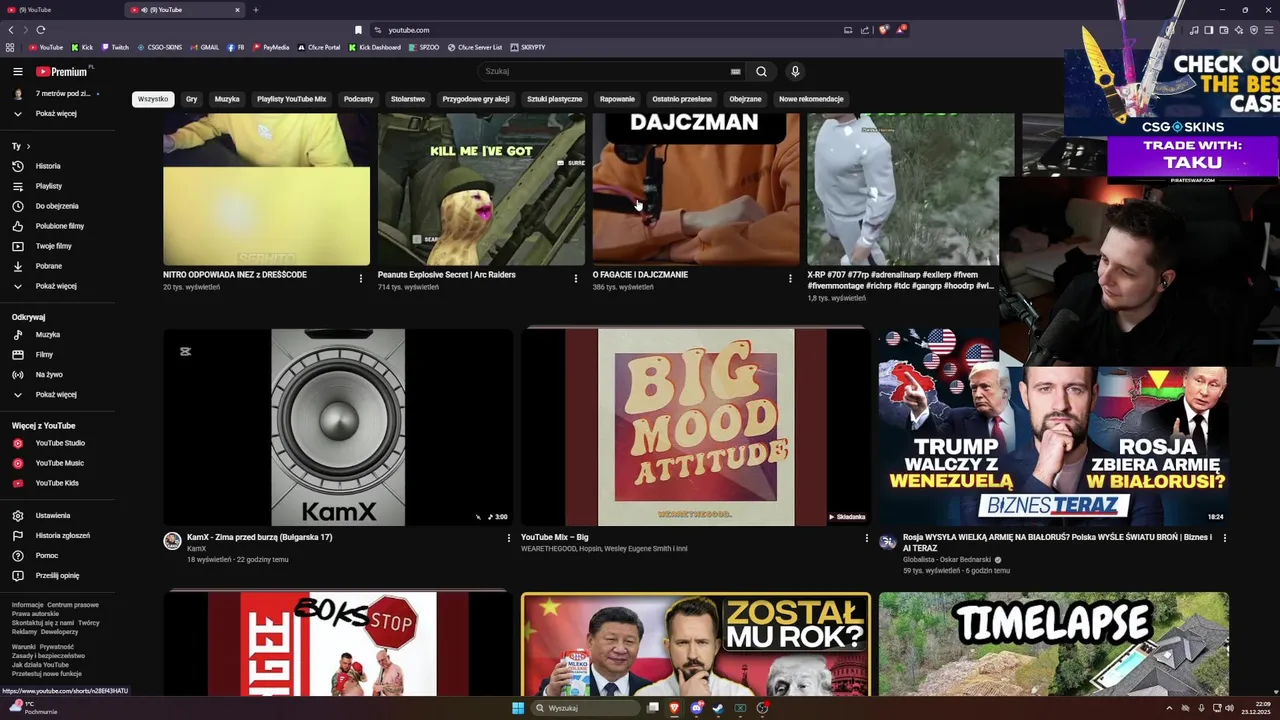Click the Brave Rewards triangle icon
Screen dimensions: 1280x720
coord(900,30)
